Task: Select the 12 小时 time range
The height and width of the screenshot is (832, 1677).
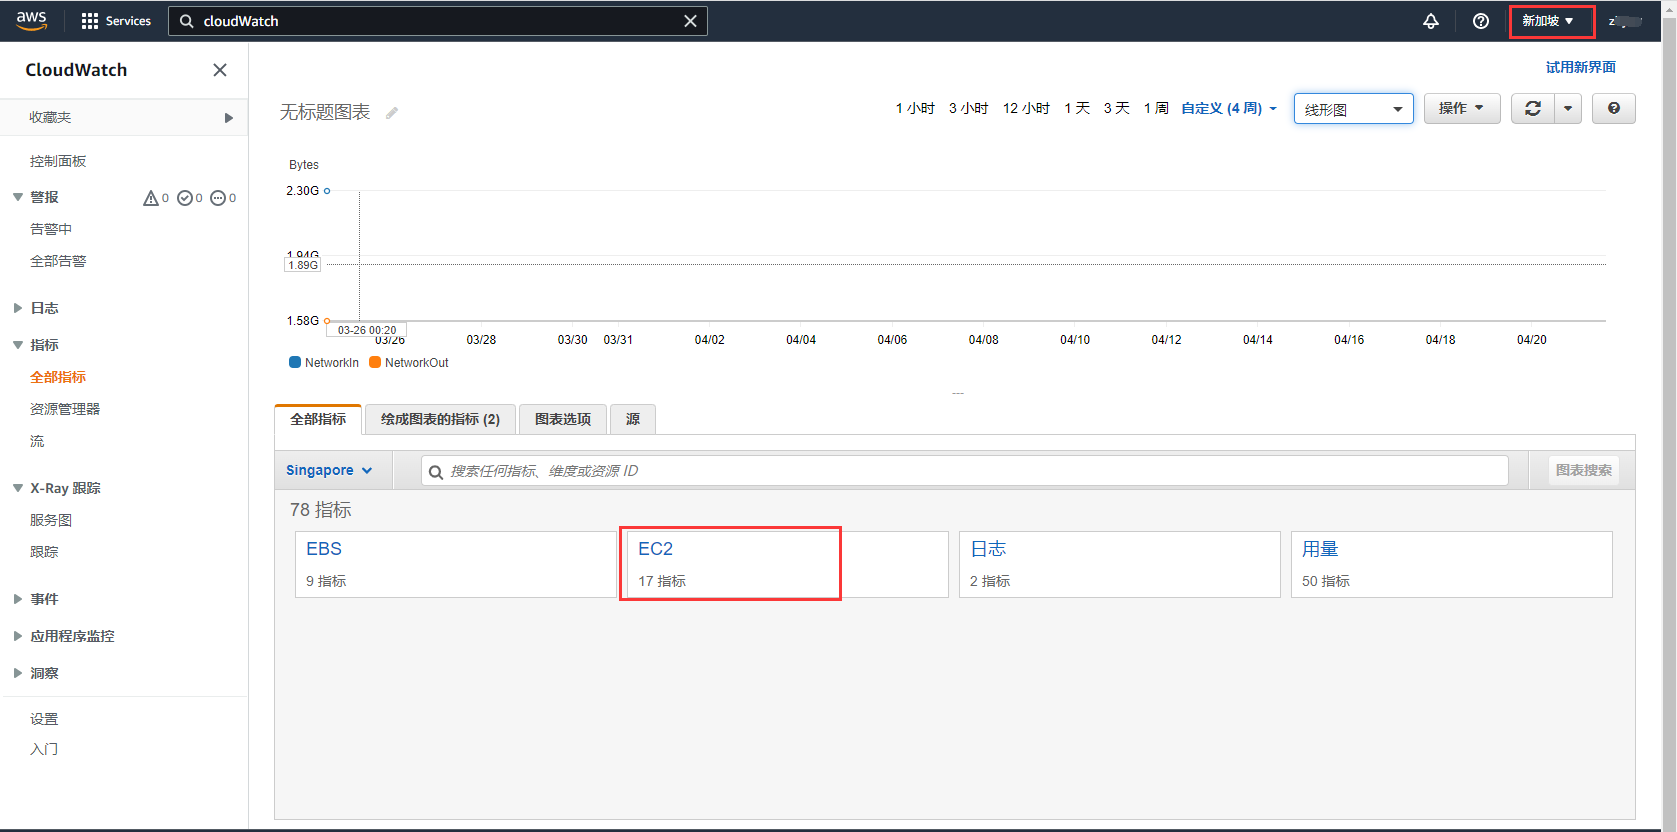Action: tap(1026, 108)
